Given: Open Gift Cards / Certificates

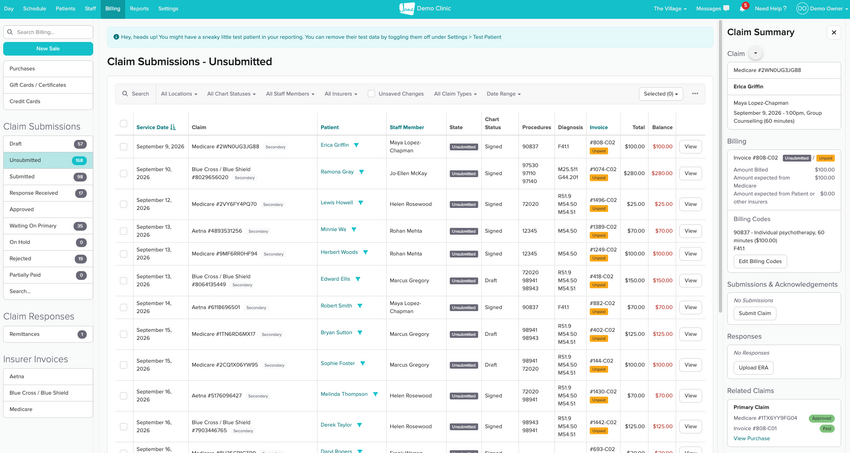Looking at the screenshot, I should [x=48, y=85].
